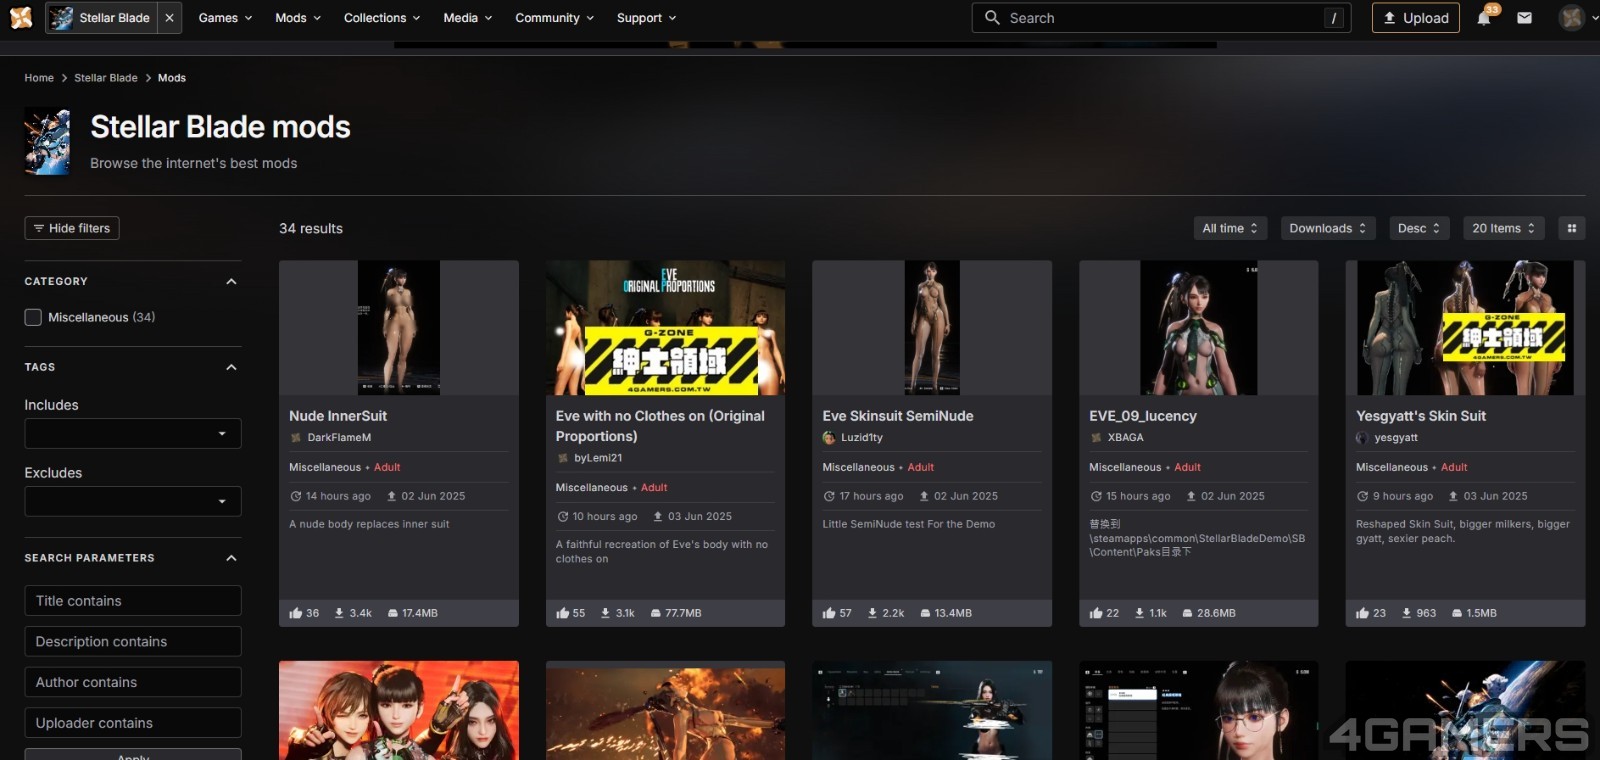Open the Downloads sort dropdown

click(x=1328, y=228)
